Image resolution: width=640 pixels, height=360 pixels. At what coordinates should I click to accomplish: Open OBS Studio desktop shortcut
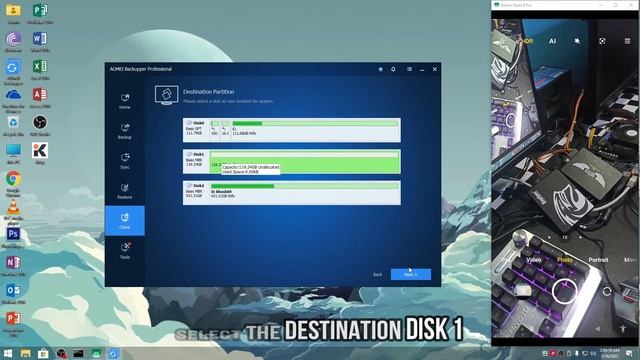(x=40, y=125)
